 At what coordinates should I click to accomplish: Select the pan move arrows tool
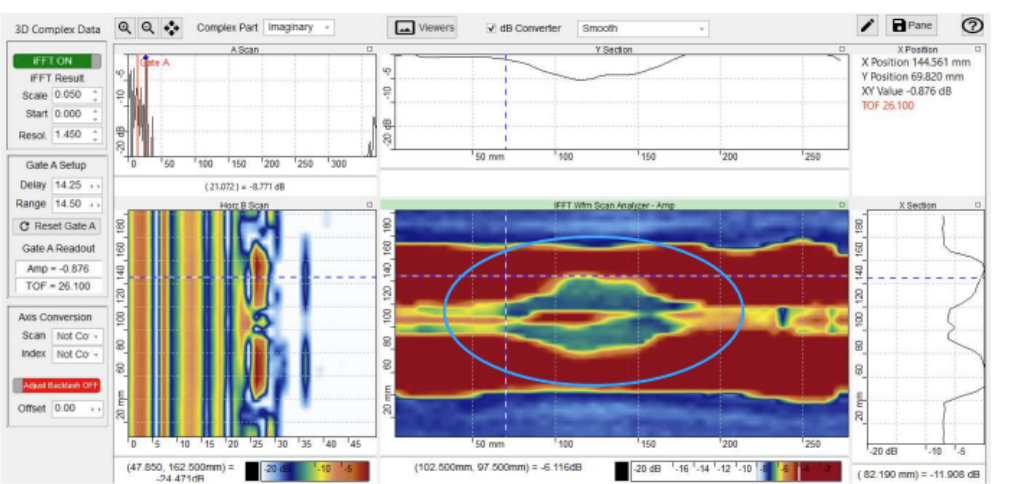172,28
